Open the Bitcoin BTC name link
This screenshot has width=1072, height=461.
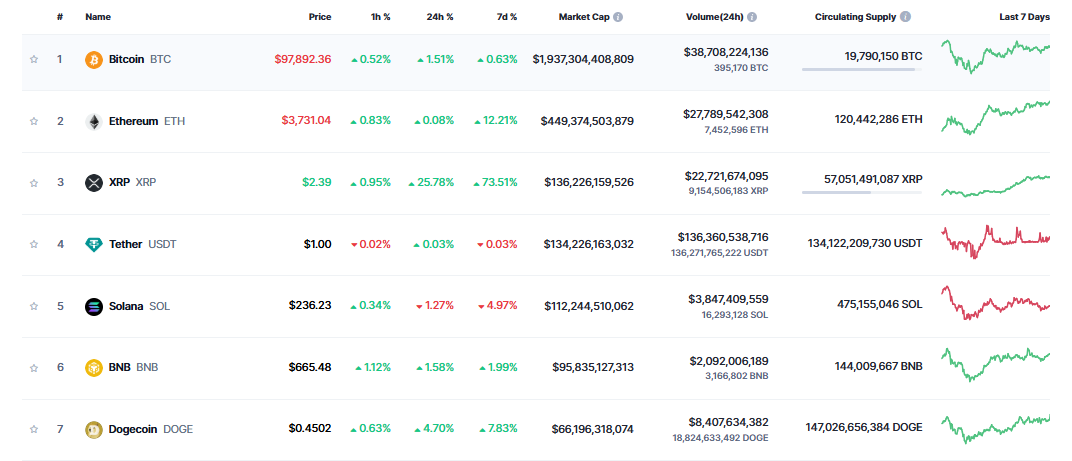(139, 60)
